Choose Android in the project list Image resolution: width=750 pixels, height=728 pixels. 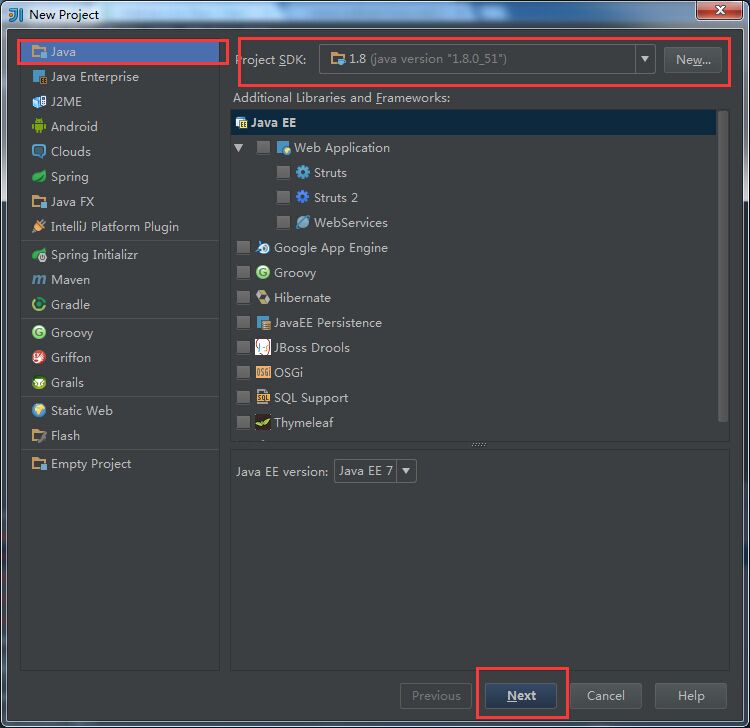tap(120, 126)
